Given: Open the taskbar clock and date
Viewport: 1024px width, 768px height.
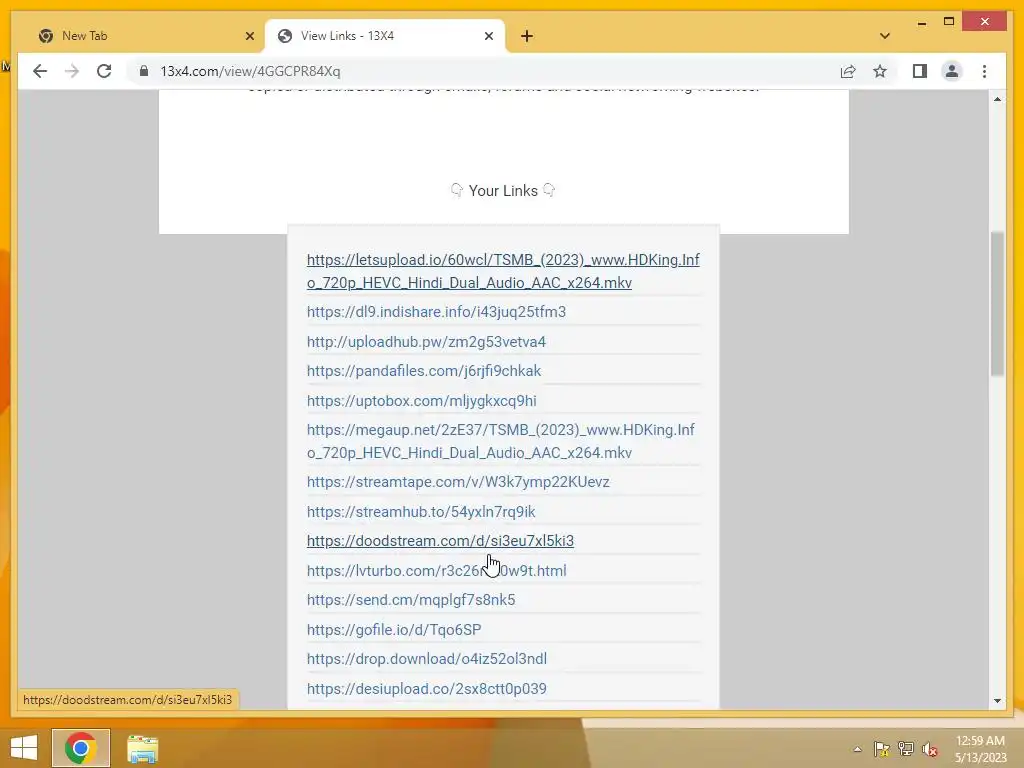Looking at the screenshot, I should click(x=980, y=749).
